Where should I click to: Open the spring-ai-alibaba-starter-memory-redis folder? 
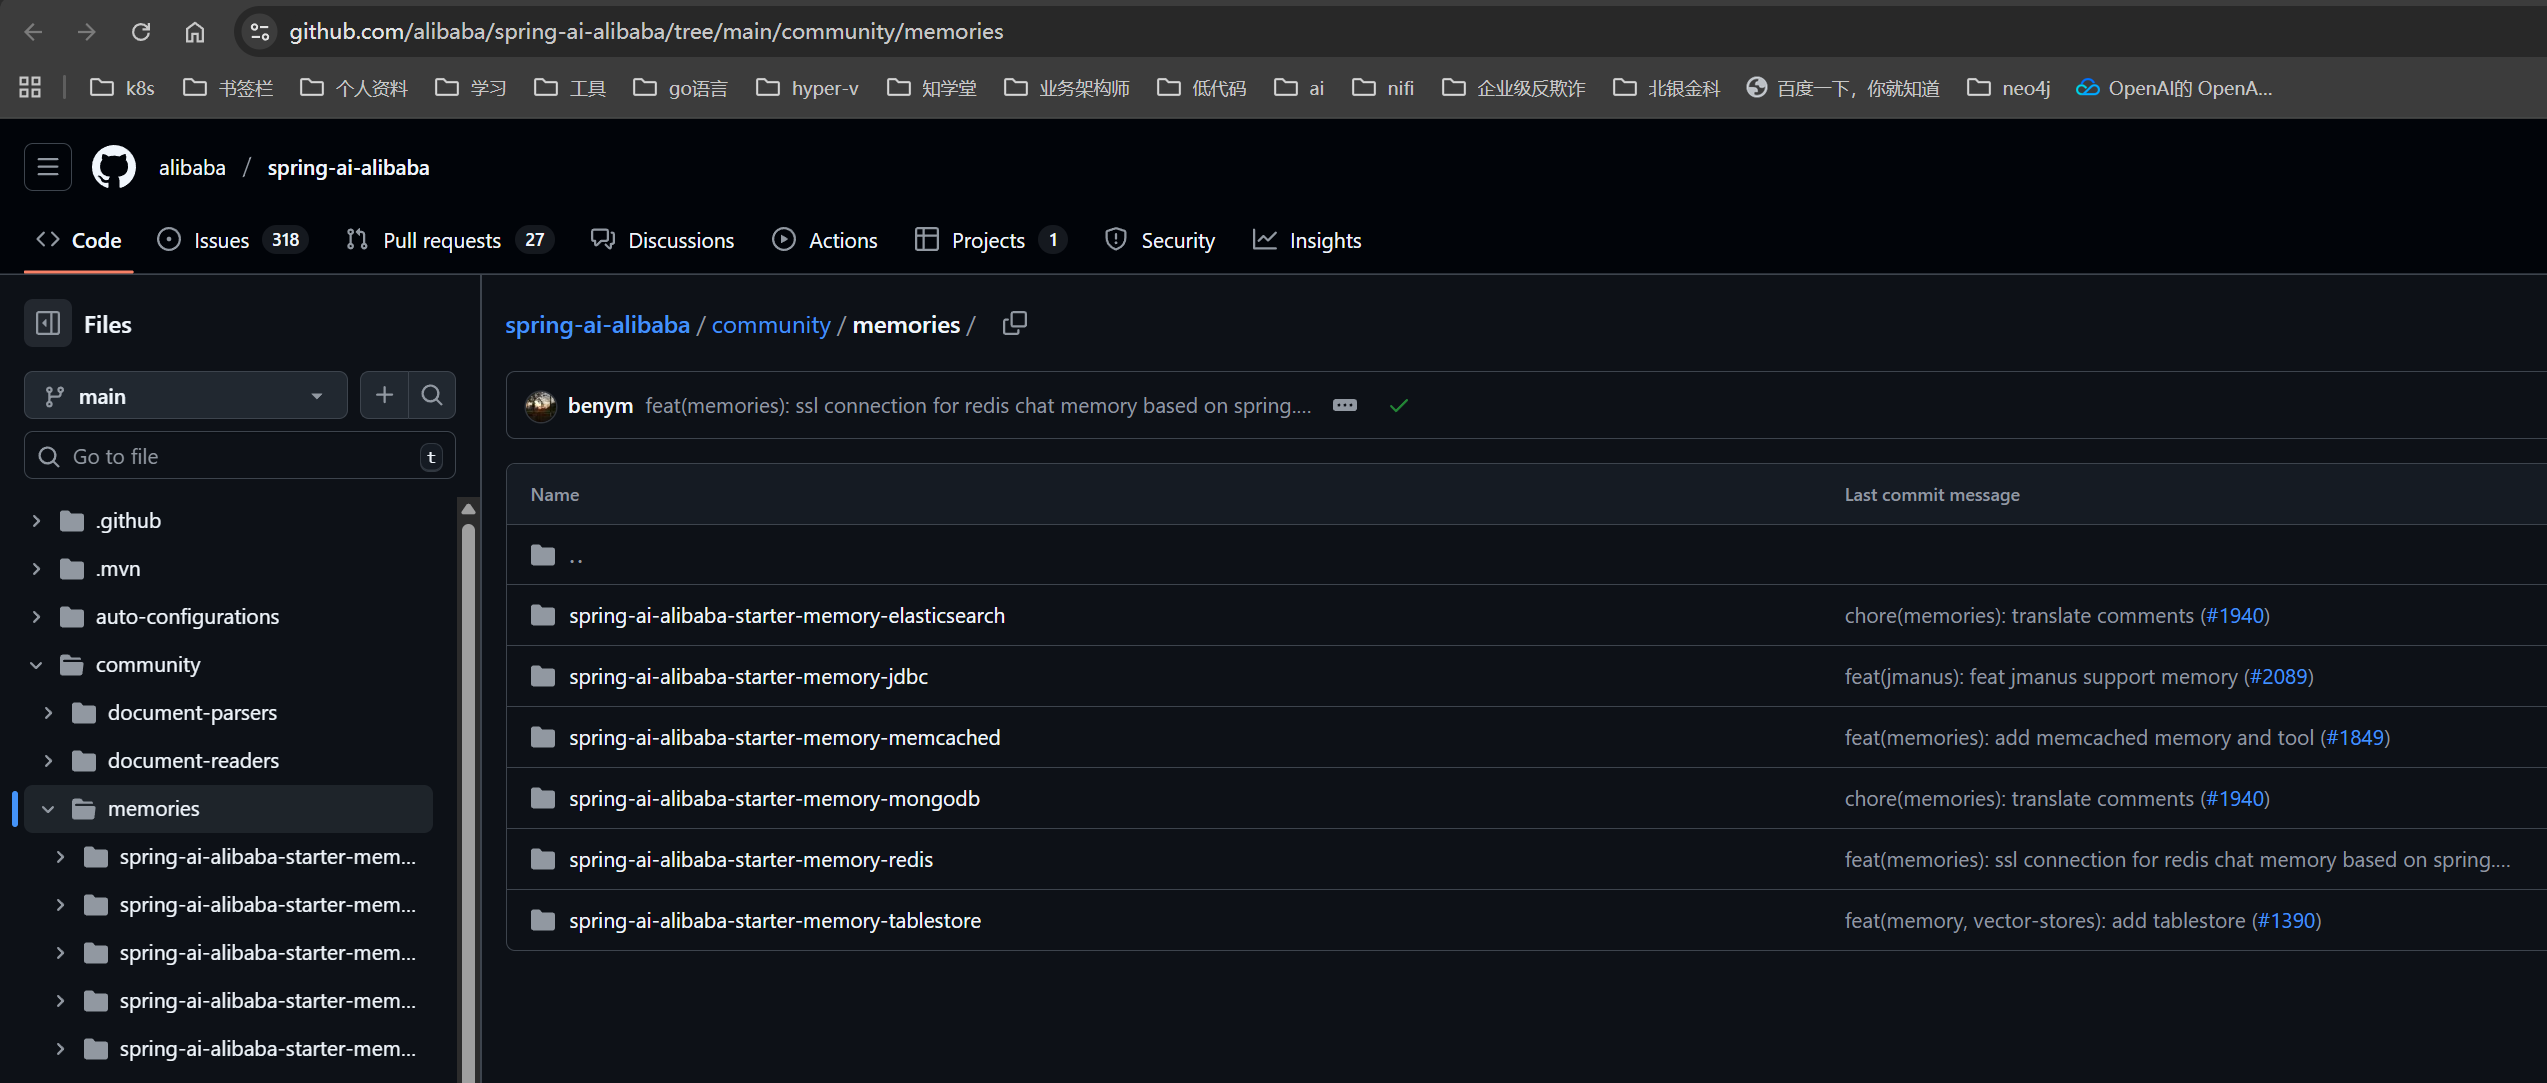tap(750, 860)
